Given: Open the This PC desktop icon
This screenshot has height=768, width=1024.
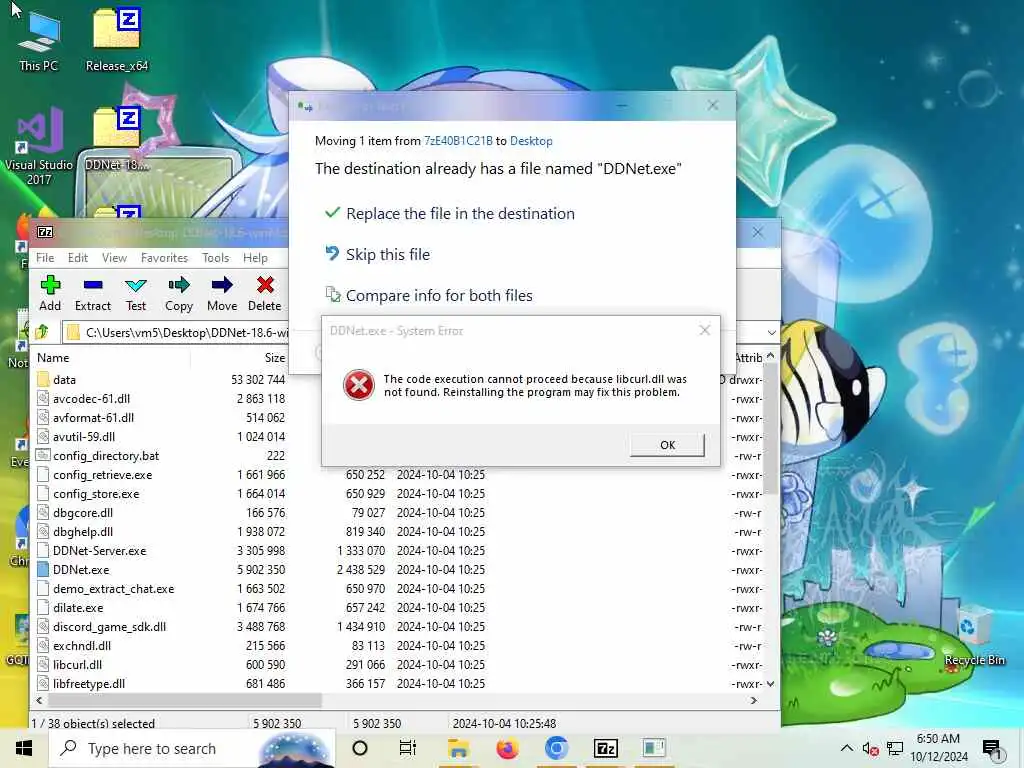Looking at the screenshot, I should point(39,40).
